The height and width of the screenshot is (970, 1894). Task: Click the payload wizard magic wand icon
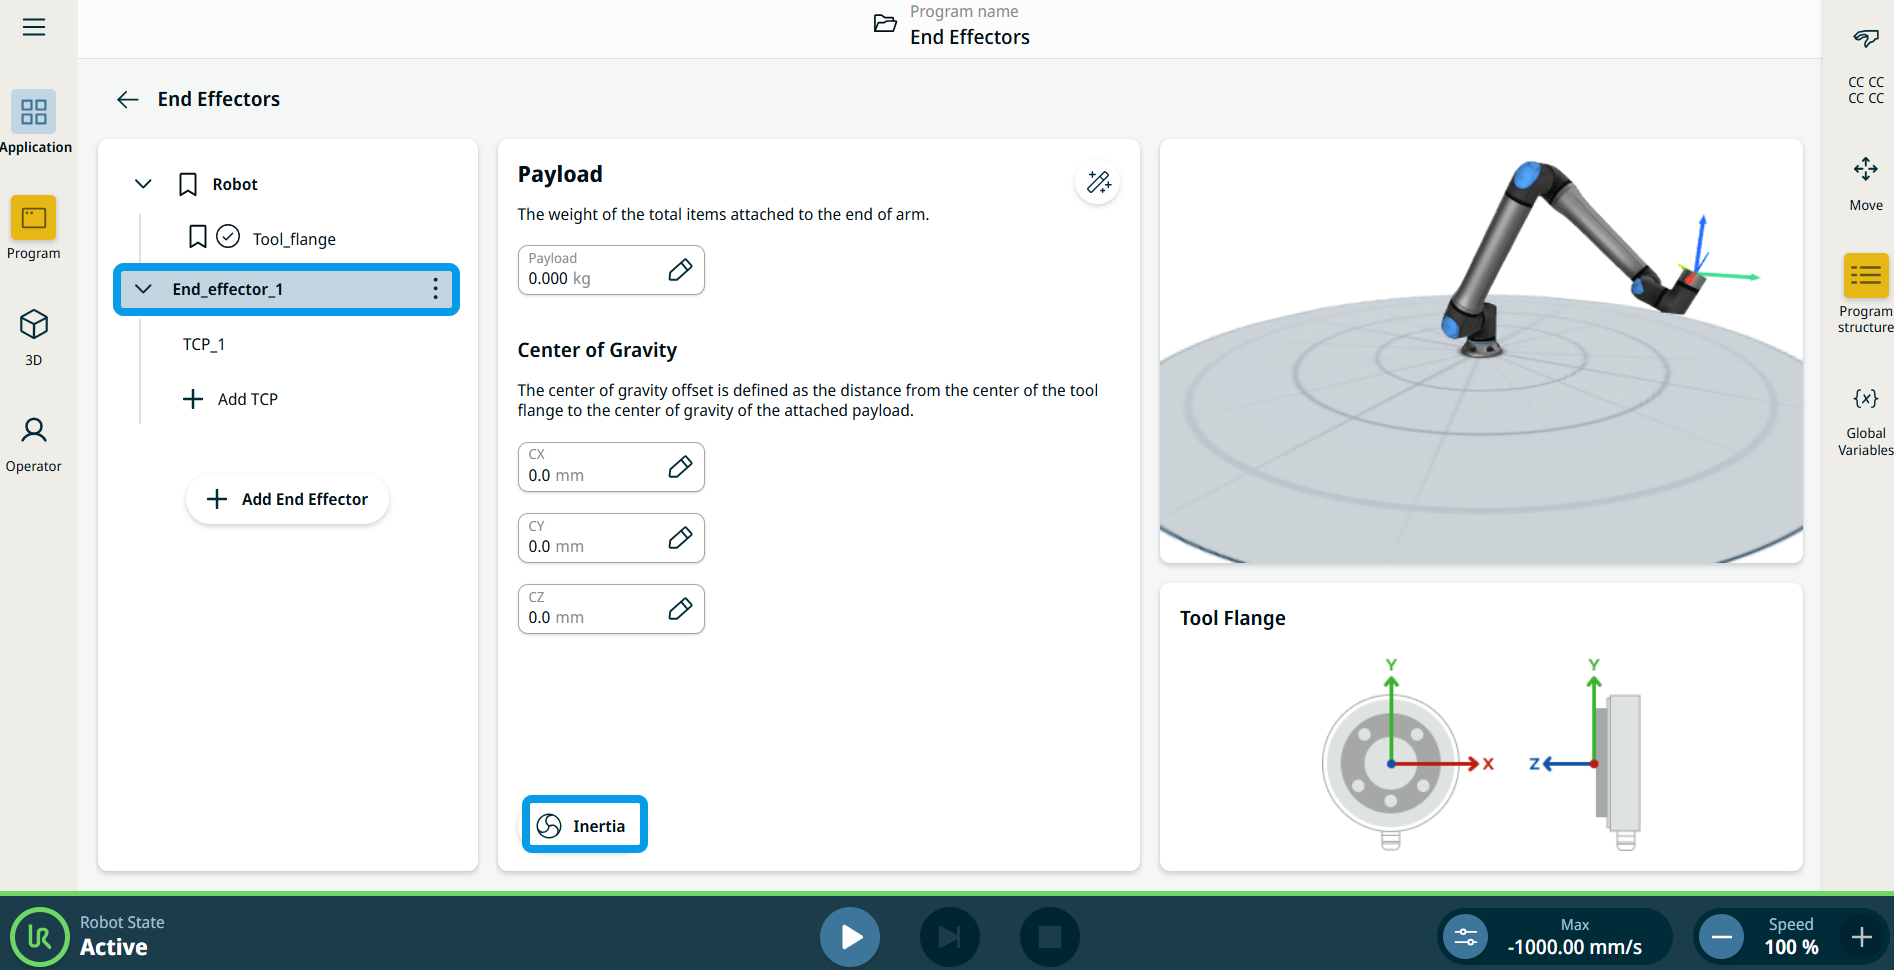click(x=1098, y=182)
